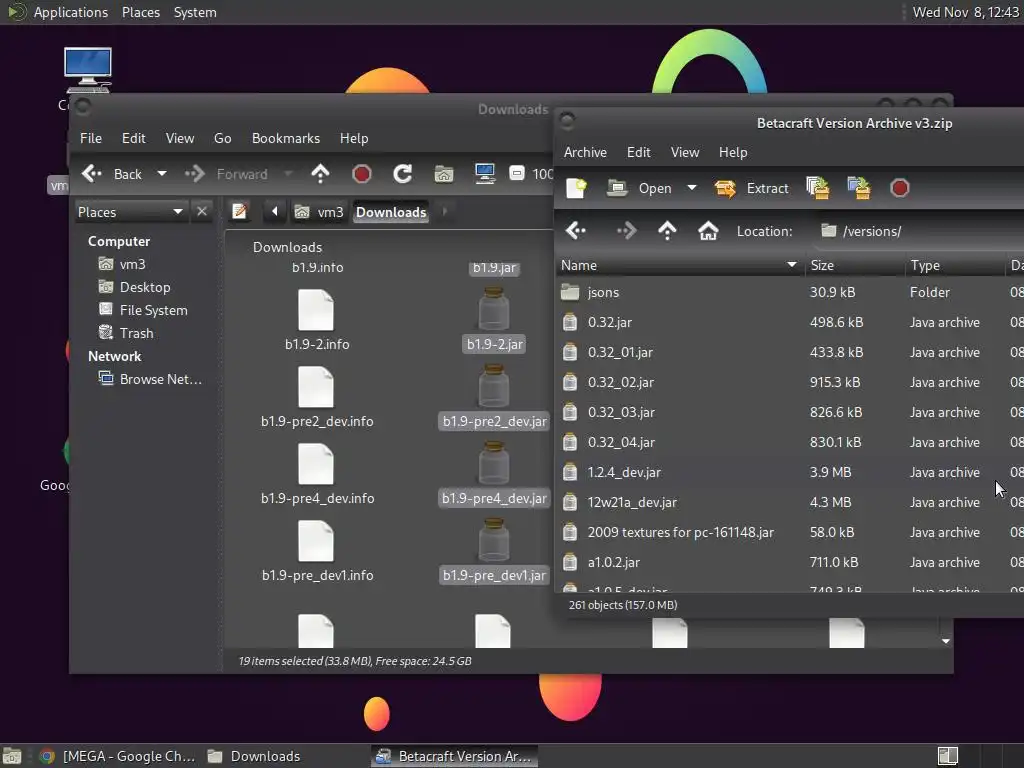The image size is (1024, 768).
Task: Sort archive list by Size column
Action: pyautogui.click(x=854, y=265)
